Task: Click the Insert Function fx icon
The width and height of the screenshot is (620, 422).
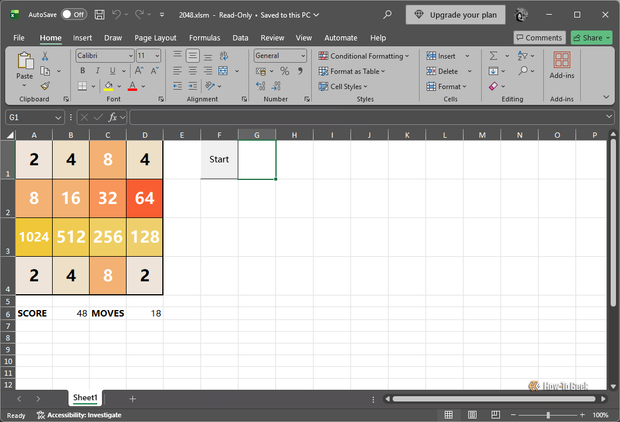Action: (x=113, y=117)
